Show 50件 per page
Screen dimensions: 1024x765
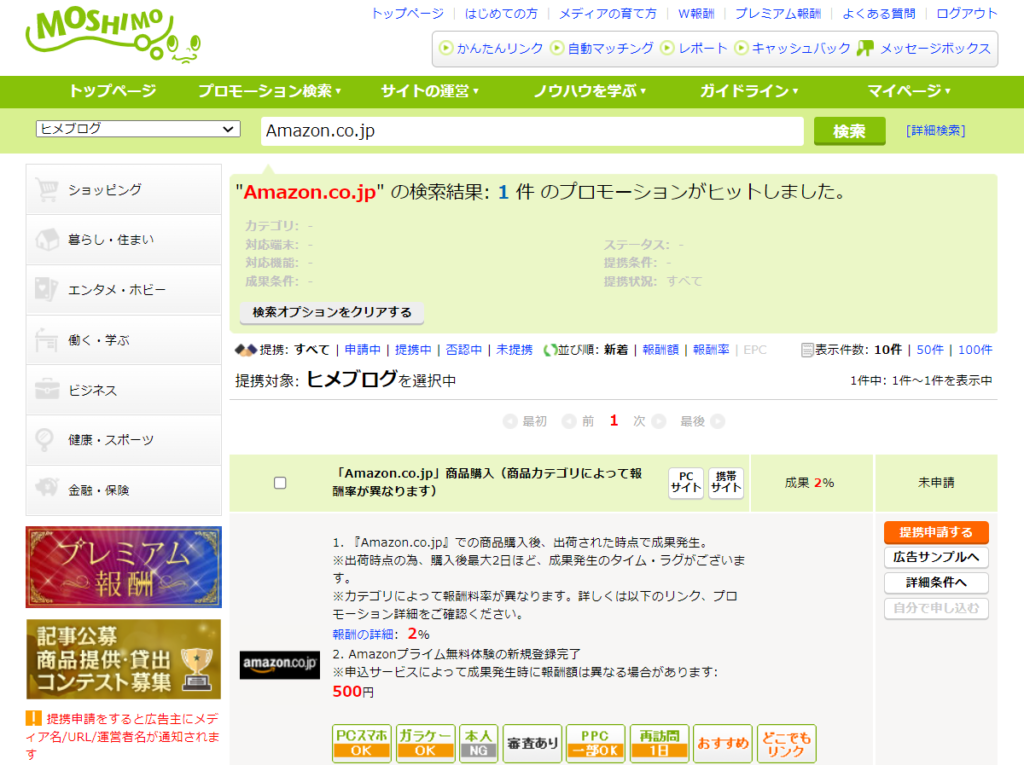tap(930, 350)
